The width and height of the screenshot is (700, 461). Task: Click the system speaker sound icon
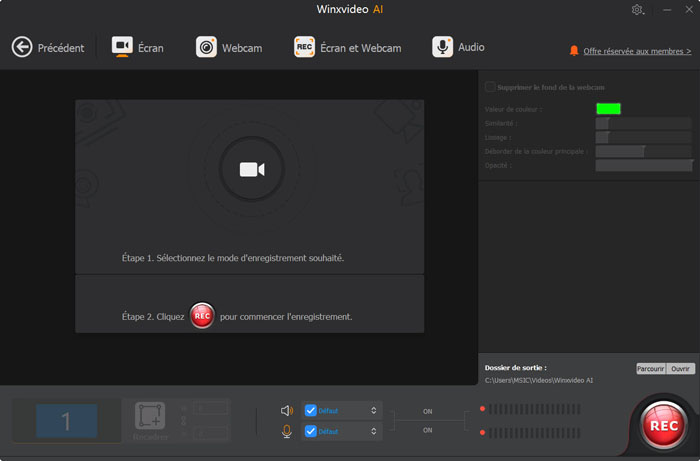coord(287,411)
